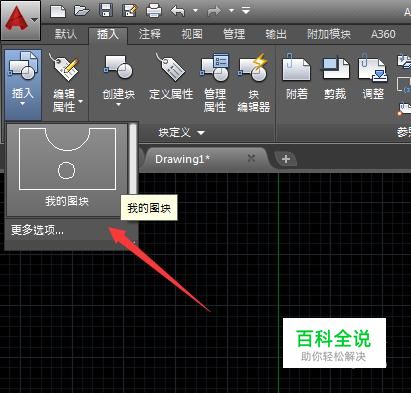Image resolution: width=411 pixels, height=393 pixels.
Task: Click the Undo arrow icon
Action: [x=178, y=11]
